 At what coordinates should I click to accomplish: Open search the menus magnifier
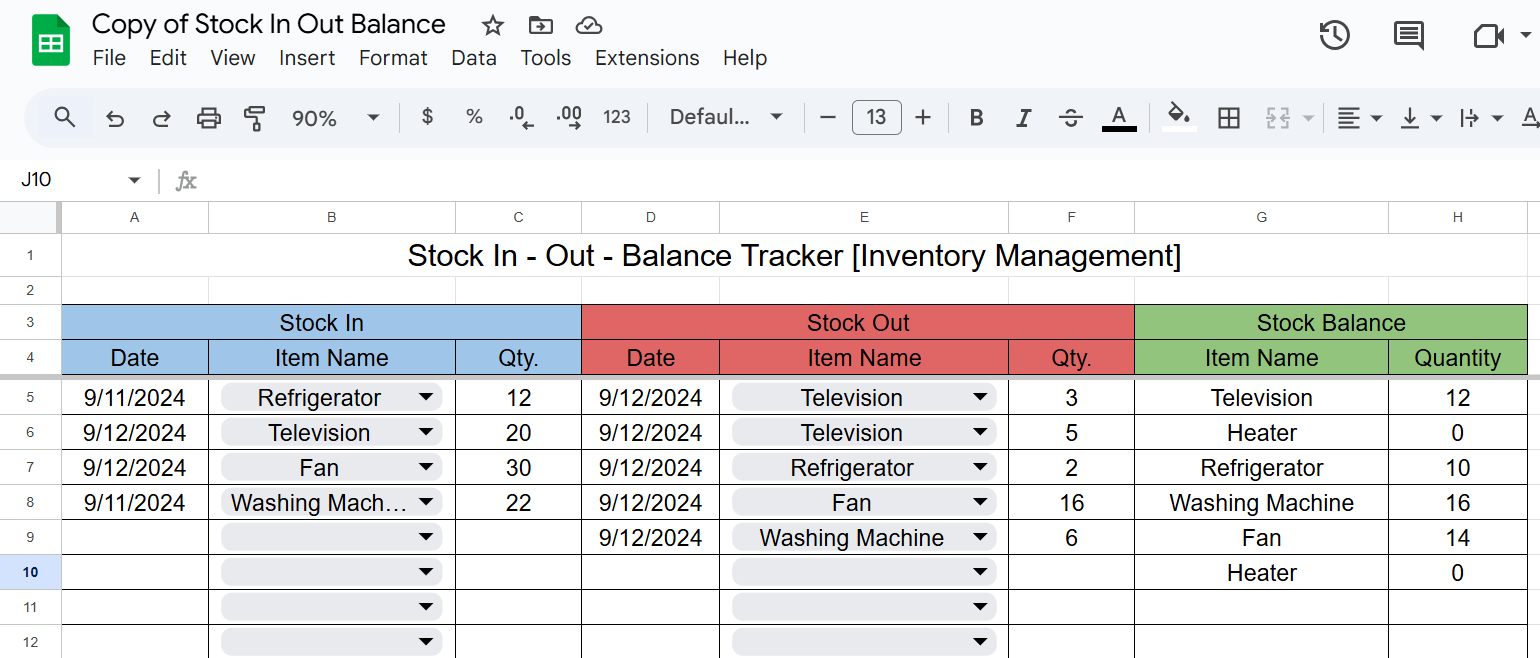click(x=65, y=118)
